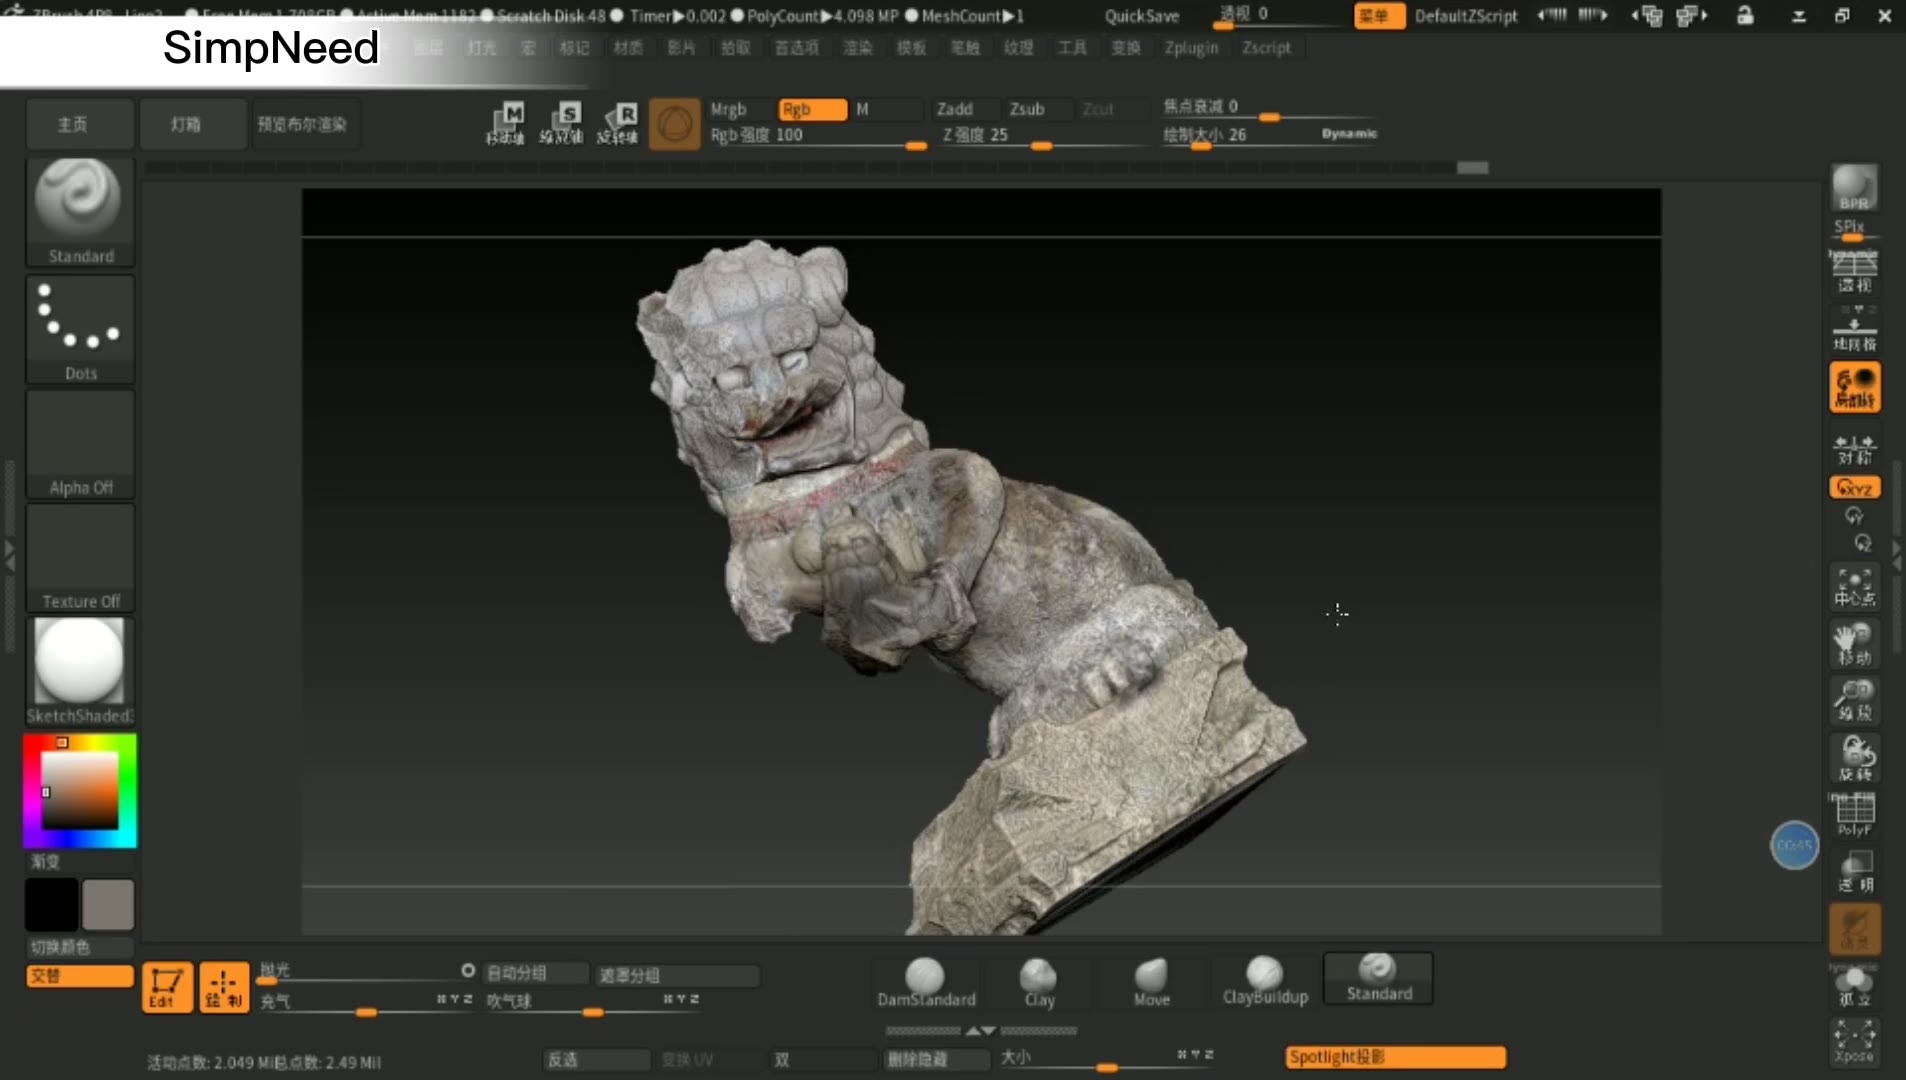Screen dimensions: 1906x1080
Task: Click the 切换颜色 switch color button
Action: pyautogui.click(x=80, y=947)
